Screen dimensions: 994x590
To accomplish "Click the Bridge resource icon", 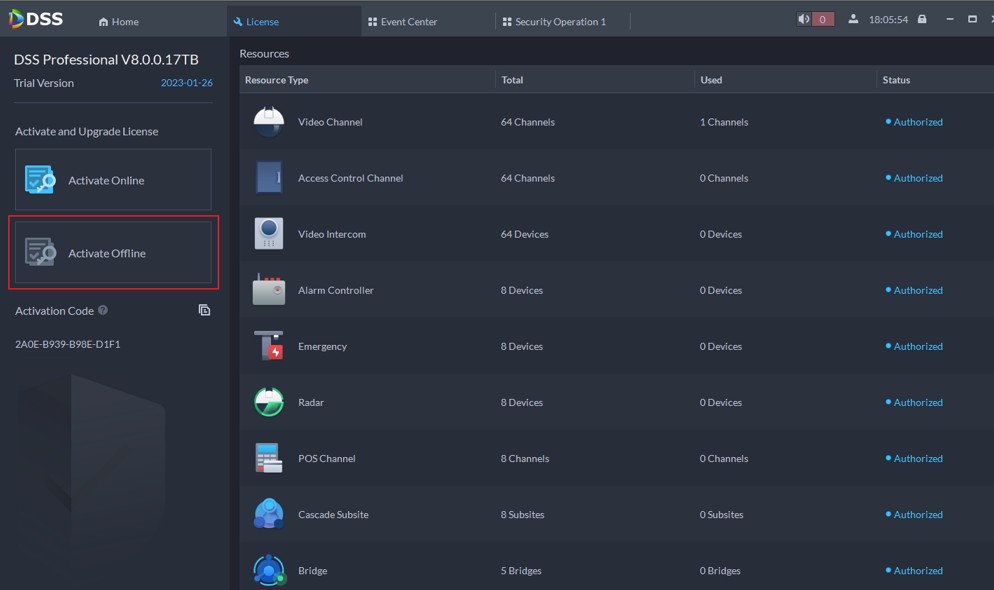I will 268,570.
